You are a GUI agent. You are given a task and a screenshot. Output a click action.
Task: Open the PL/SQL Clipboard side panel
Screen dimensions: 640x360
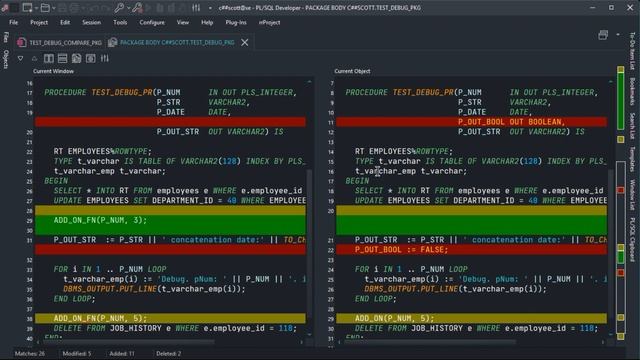pyautogui.click(x=632, y=240)
